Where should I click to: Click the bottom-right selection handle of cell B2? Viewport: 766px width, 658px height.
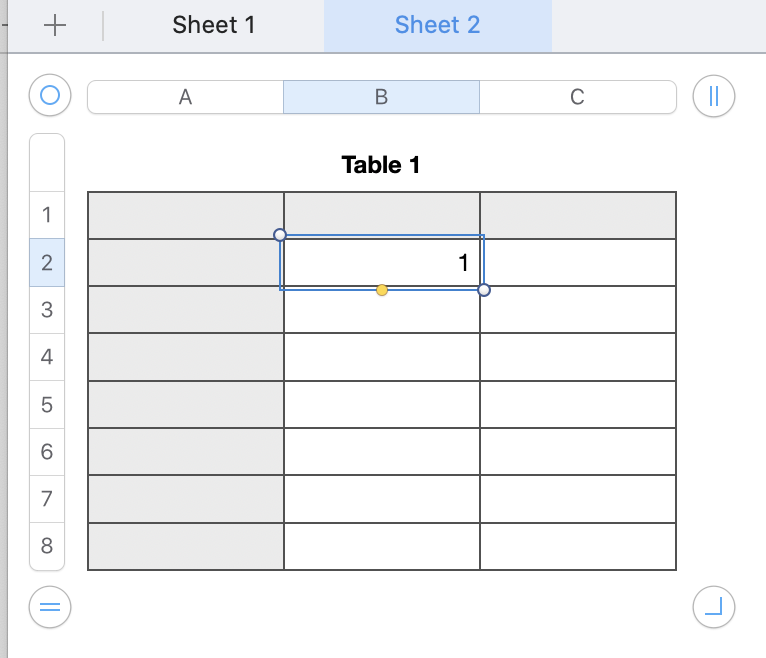[x=484, y=290]
